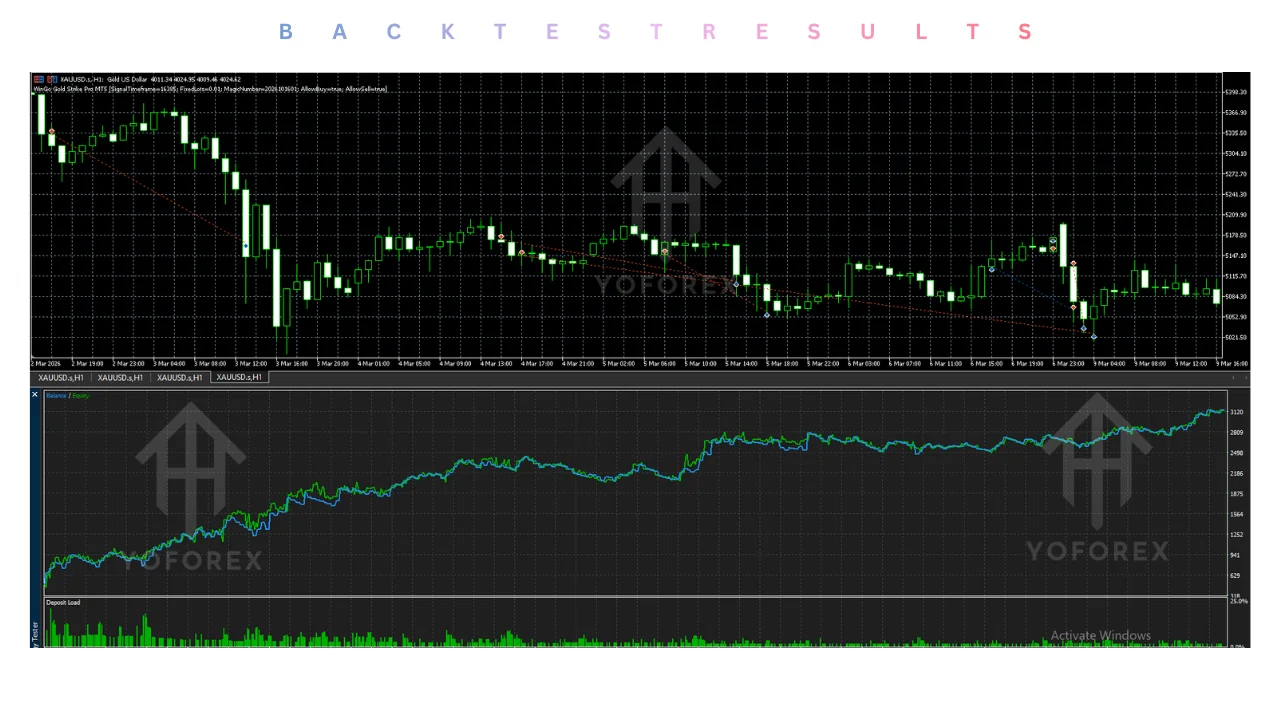The height and width of the screenshot is (720, 1280).
Task: Close the Strategy Tester graph panel
Action: click(35, 394)
